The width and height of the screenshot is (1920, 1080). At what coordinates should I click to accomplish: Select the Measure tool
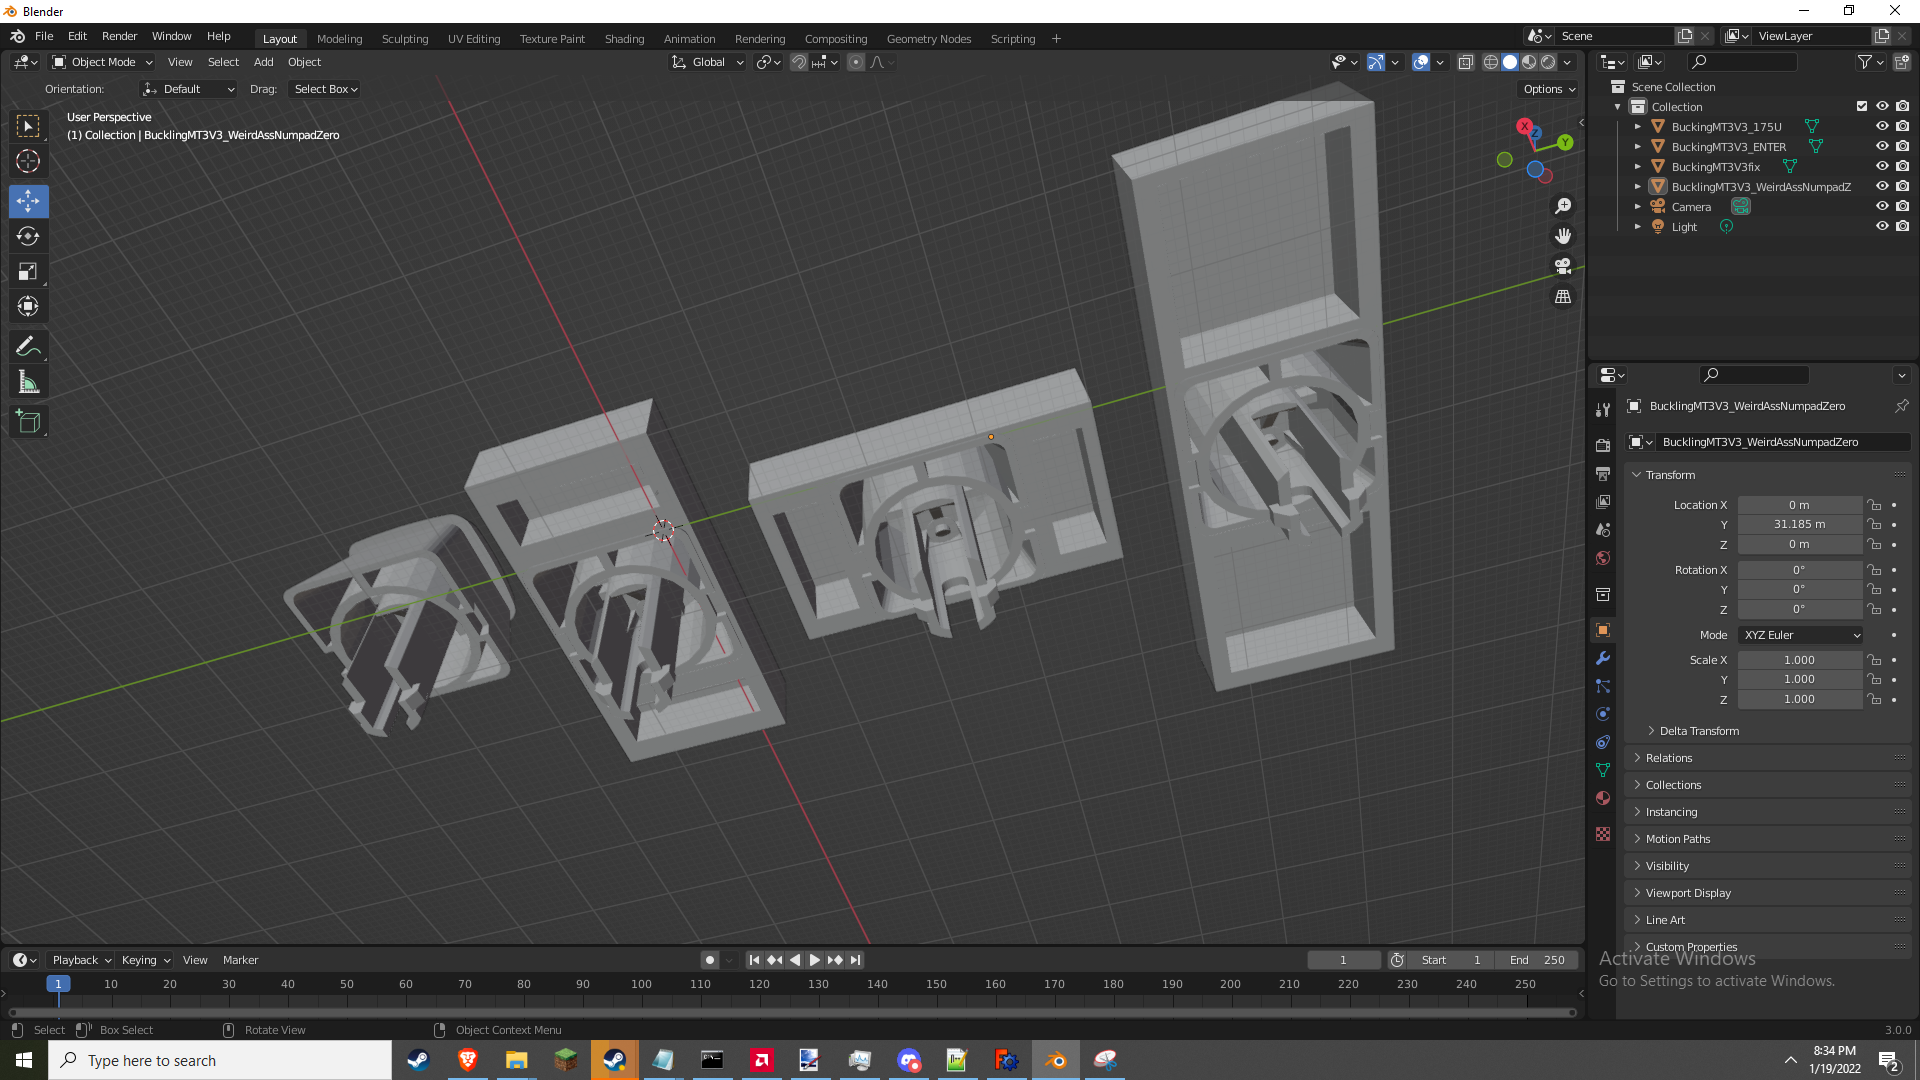28,383
